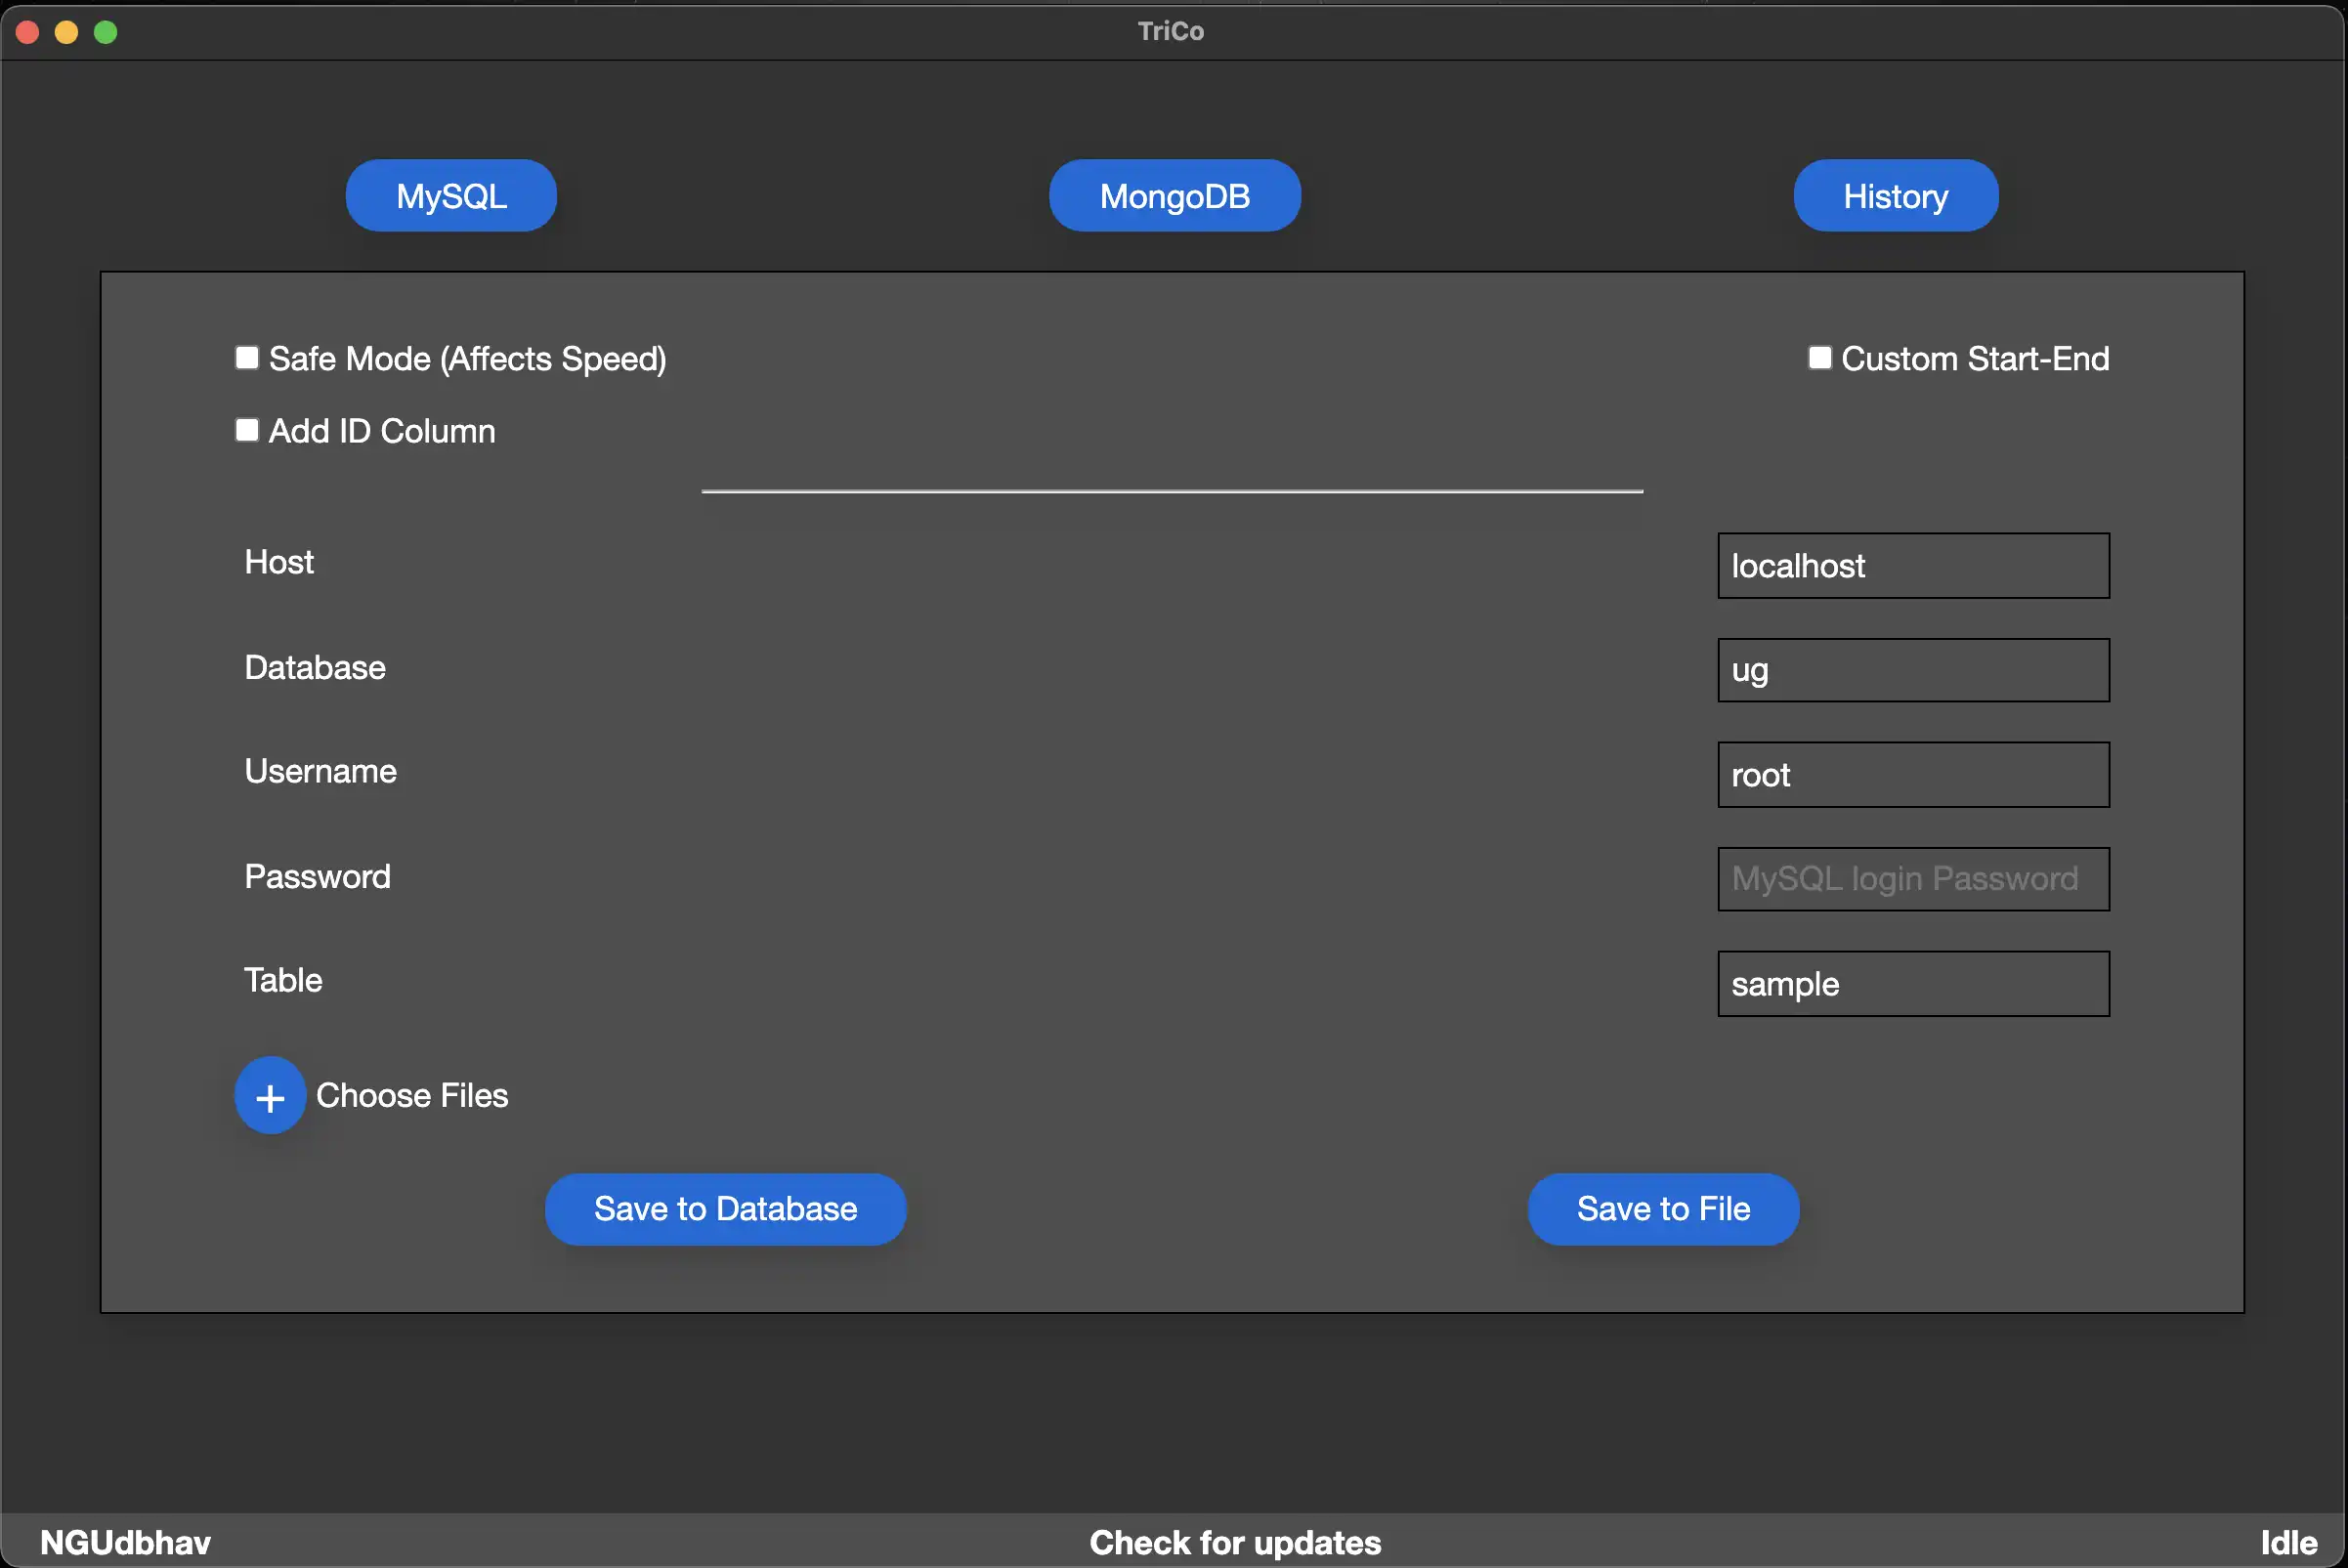The height and width of the screenshot is (1568, 2348).
Task: Switch to MongoDB section
Action: pos(1174,194)
